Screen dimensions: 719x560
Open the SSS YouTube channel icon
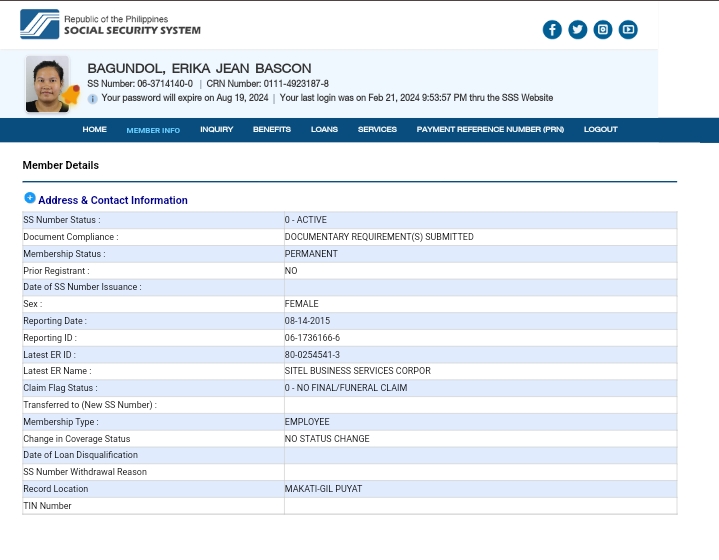[628, 30]
